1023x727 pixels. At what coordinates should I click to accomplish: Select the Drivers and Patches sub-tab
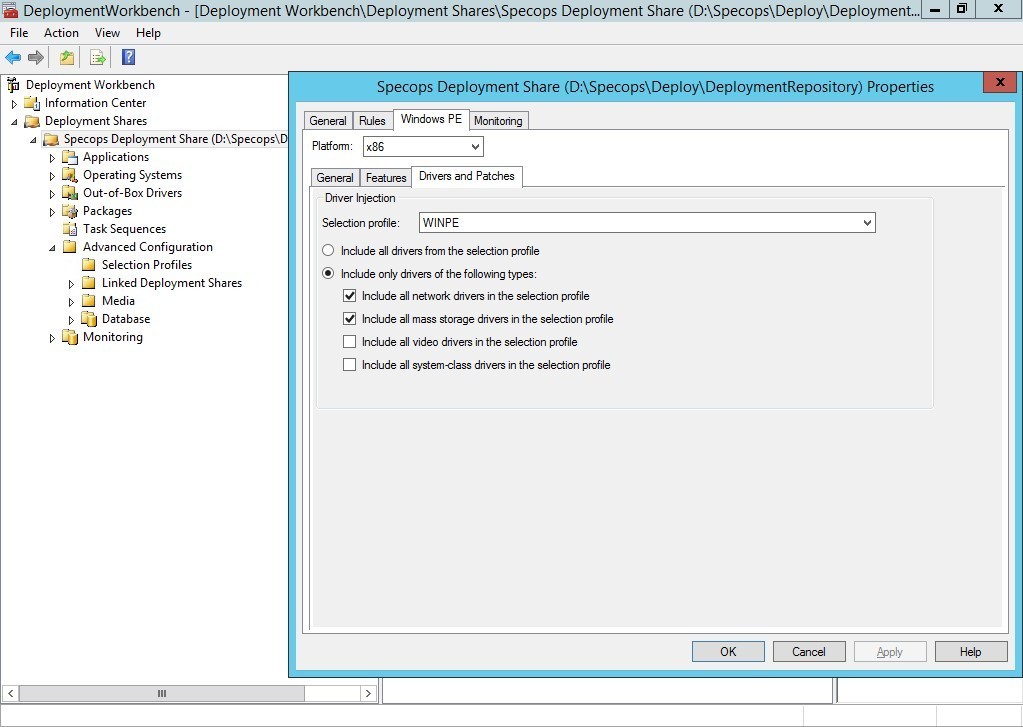click(x=466, y=176)
